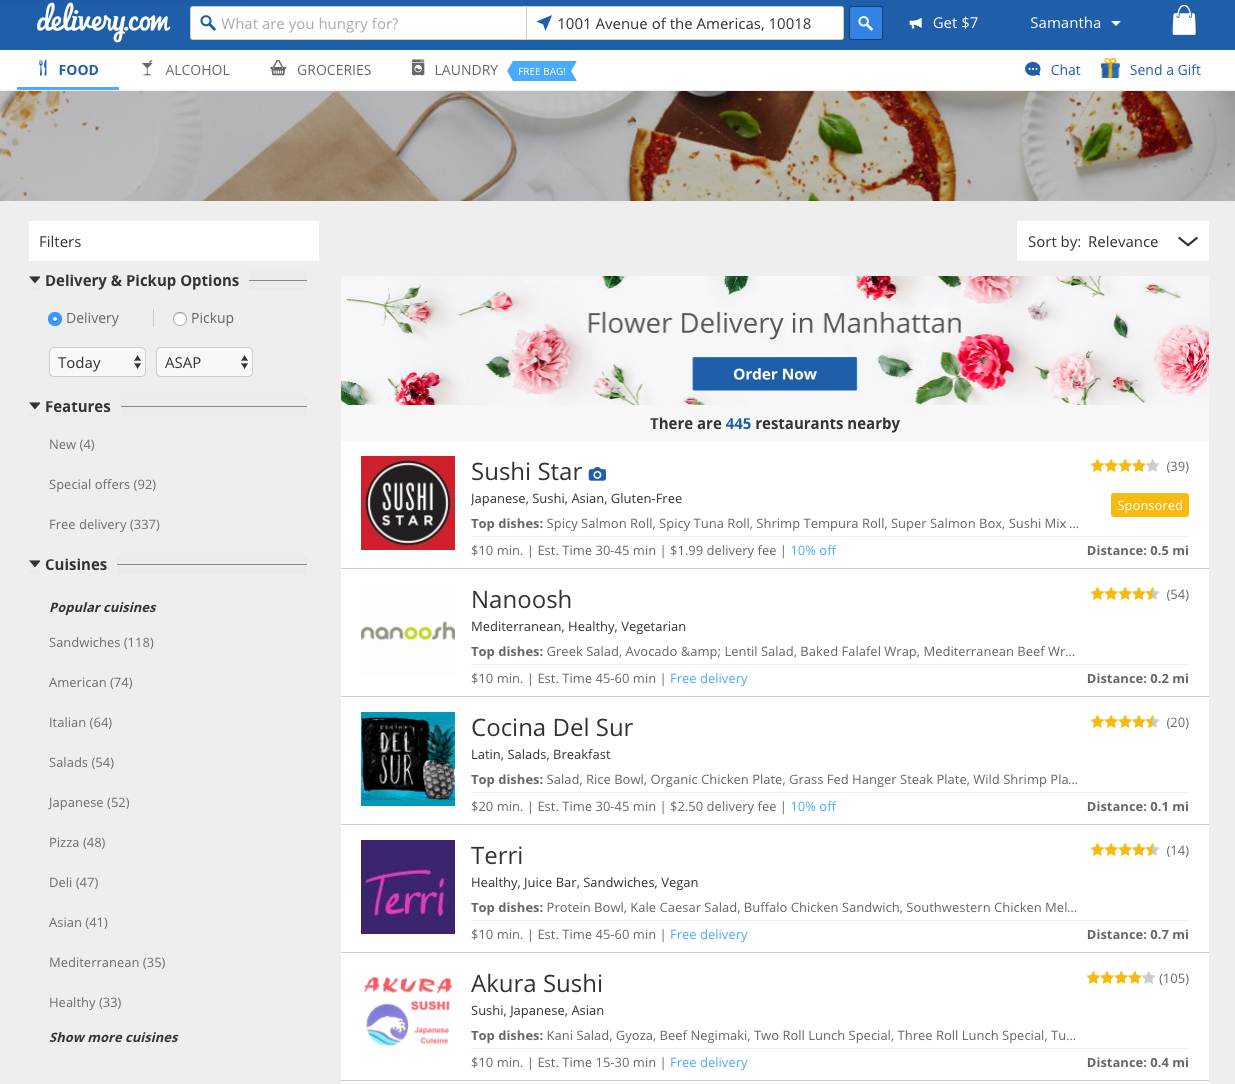Click the fork and knife Food icon
Viewport: 1235px width, 1084px height.
coord(43,68)
